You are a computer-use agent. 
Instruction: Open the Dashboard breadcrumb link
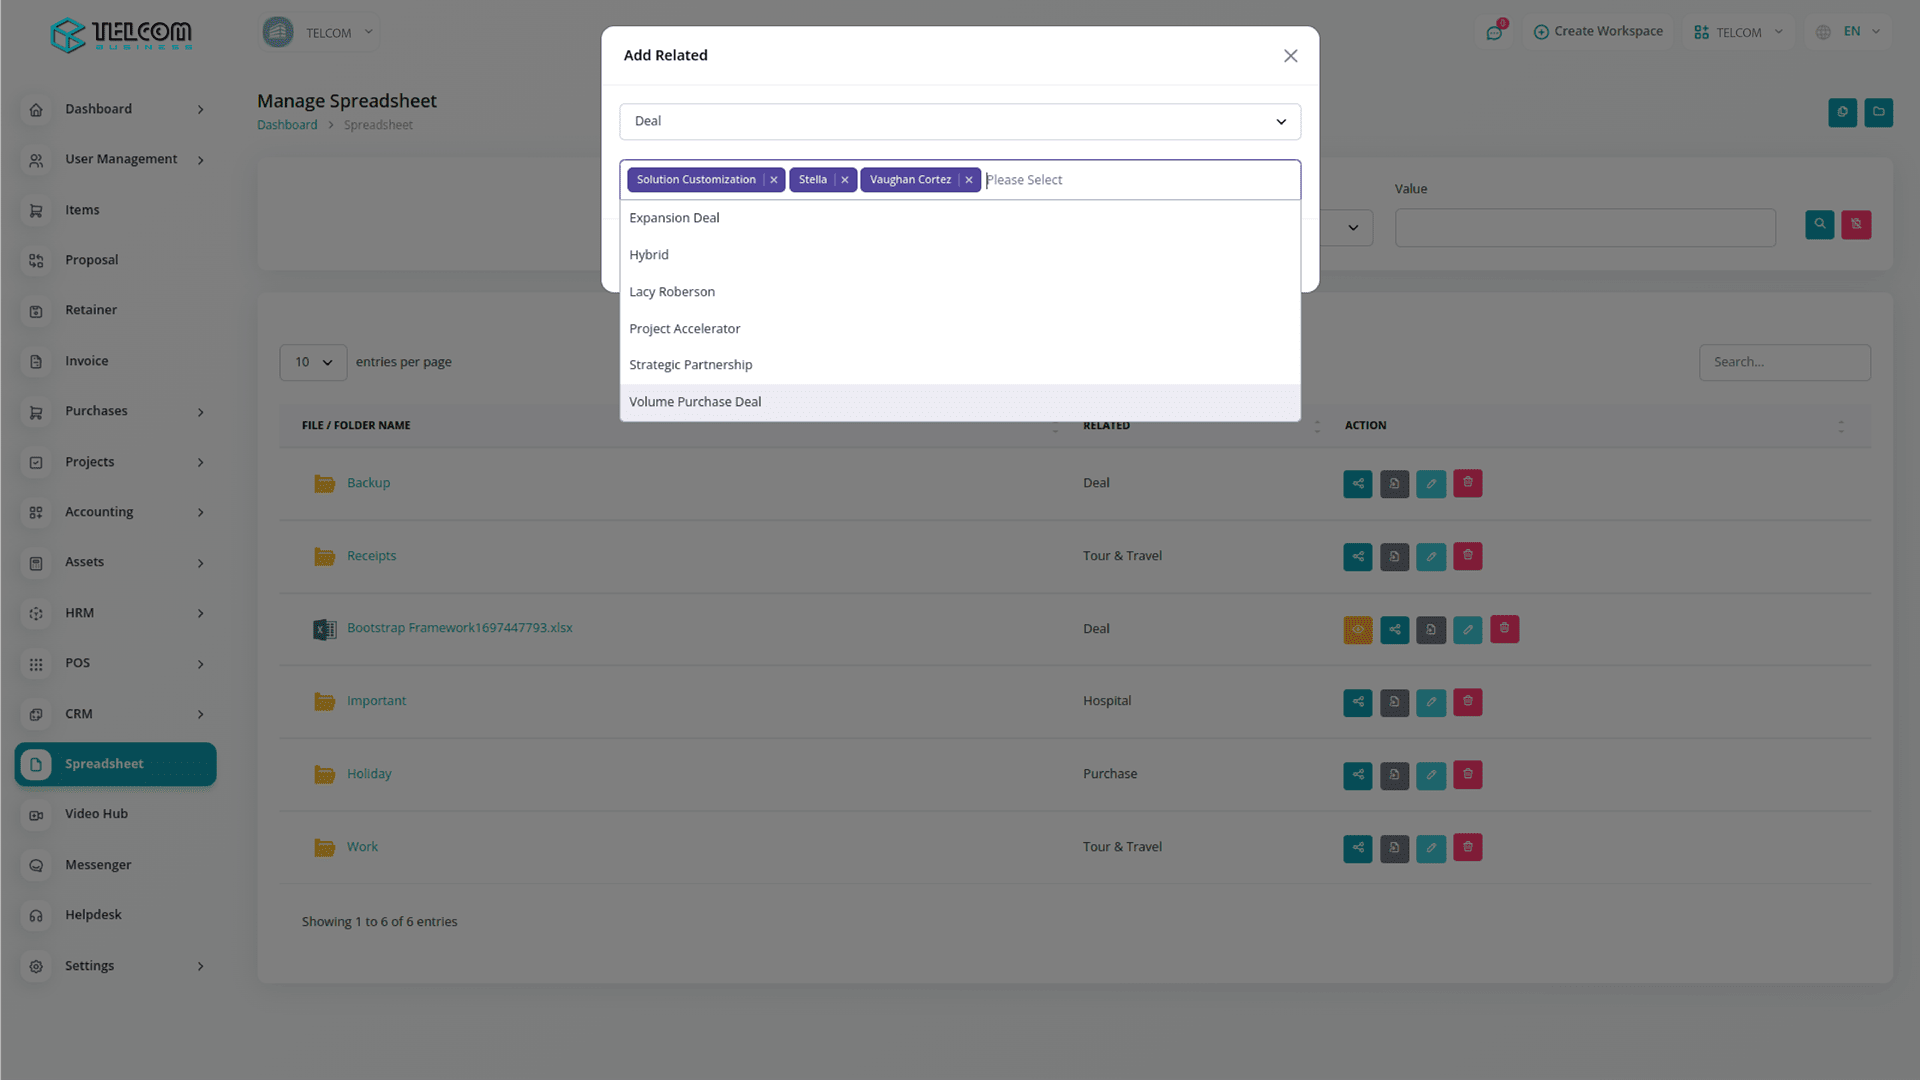(x=287, y=125)
